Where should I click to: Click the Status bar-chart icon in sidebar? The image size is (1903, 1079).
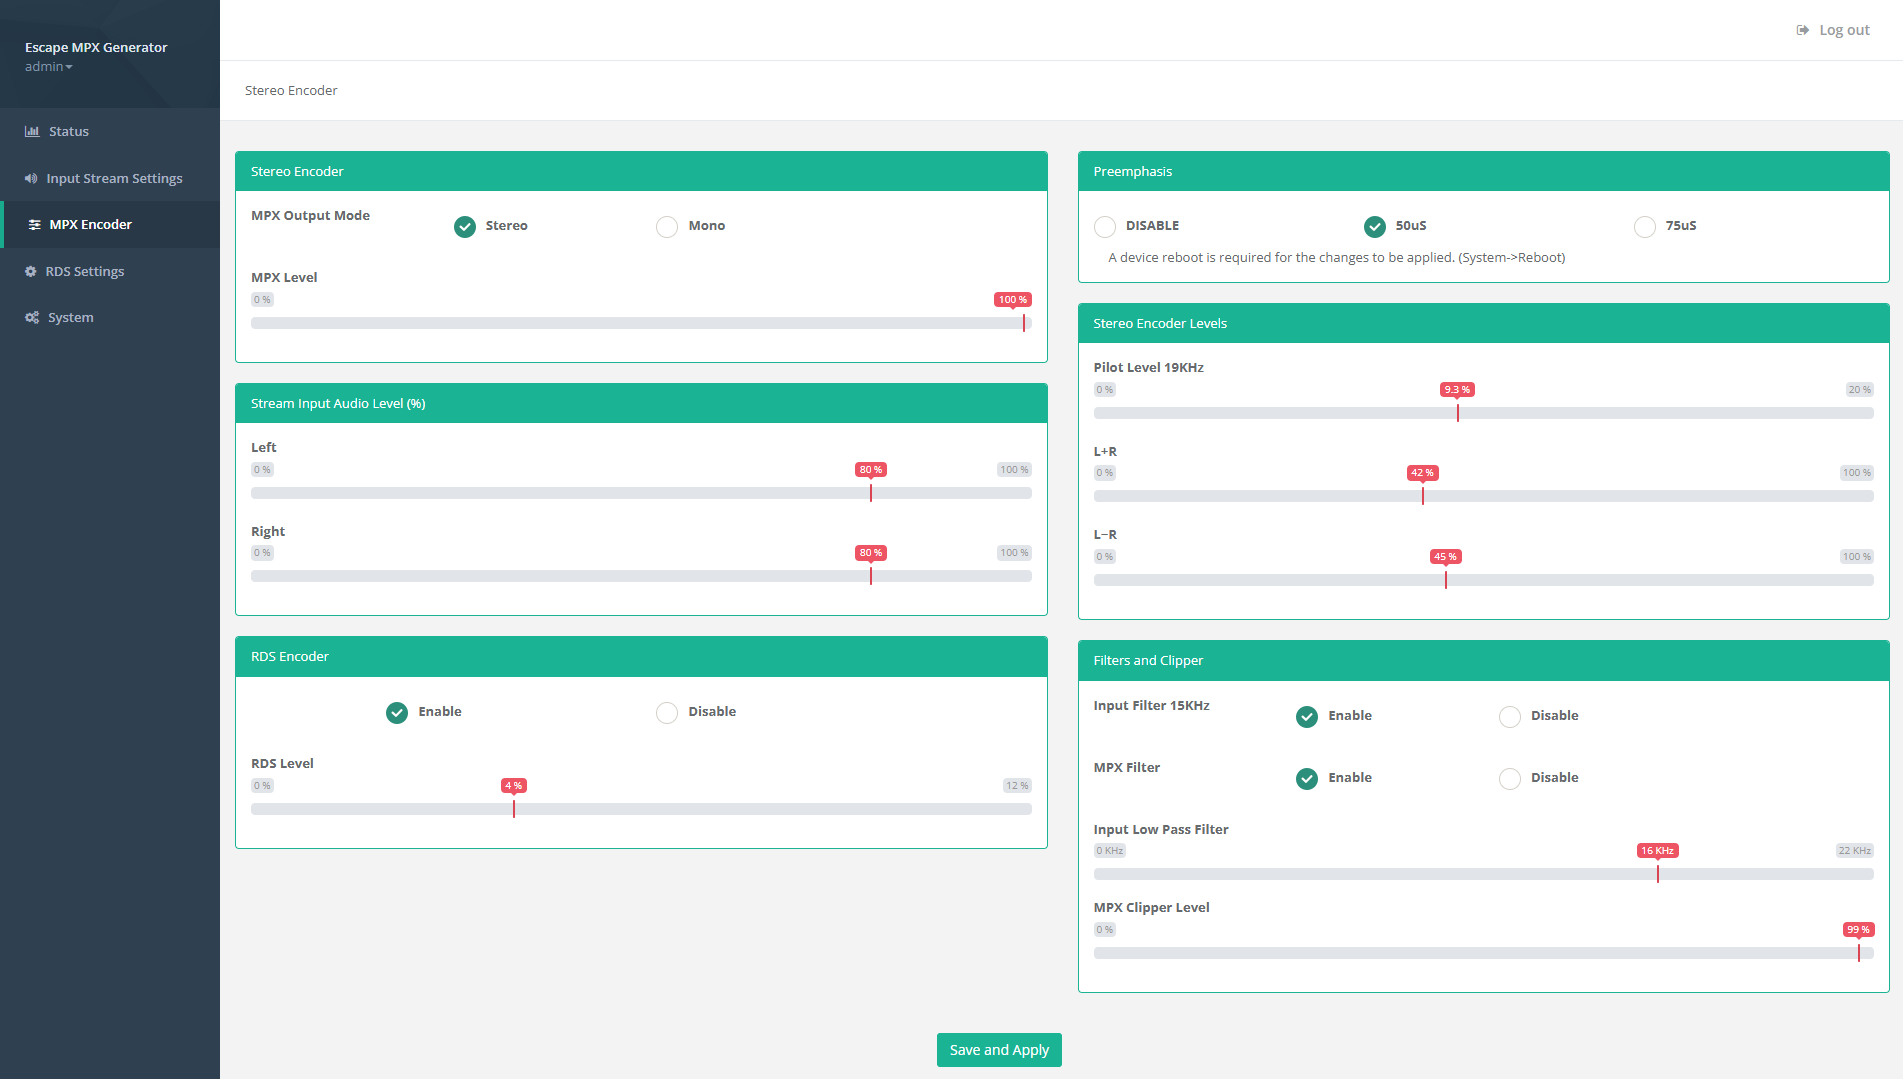[x=32, y=131]
